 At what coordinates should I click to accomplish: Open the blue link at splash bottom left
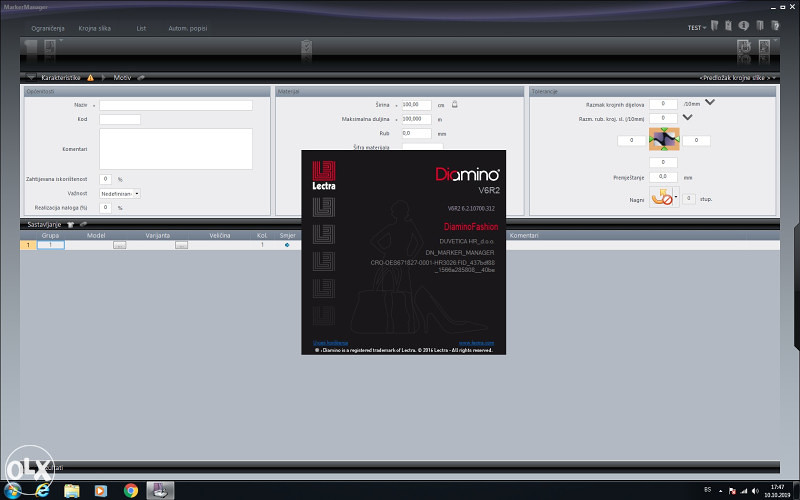click(330, 343)
